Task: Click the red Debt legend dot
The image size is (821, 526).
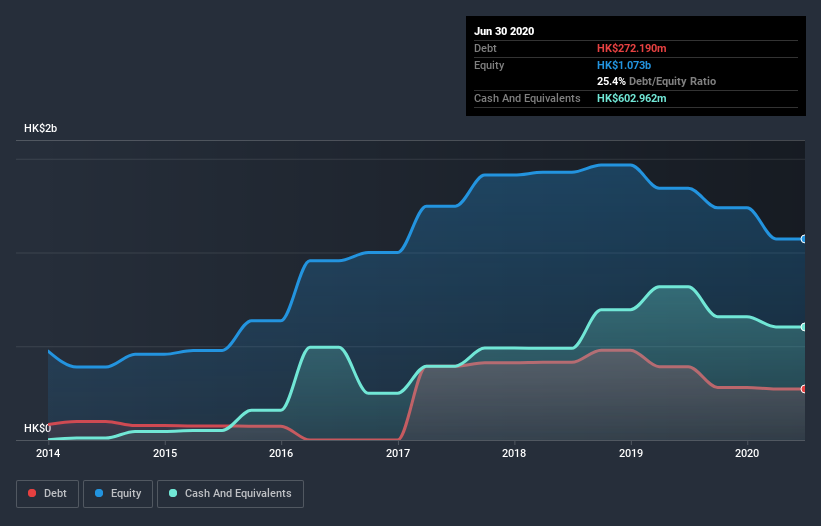Action: tap(32, 493)
